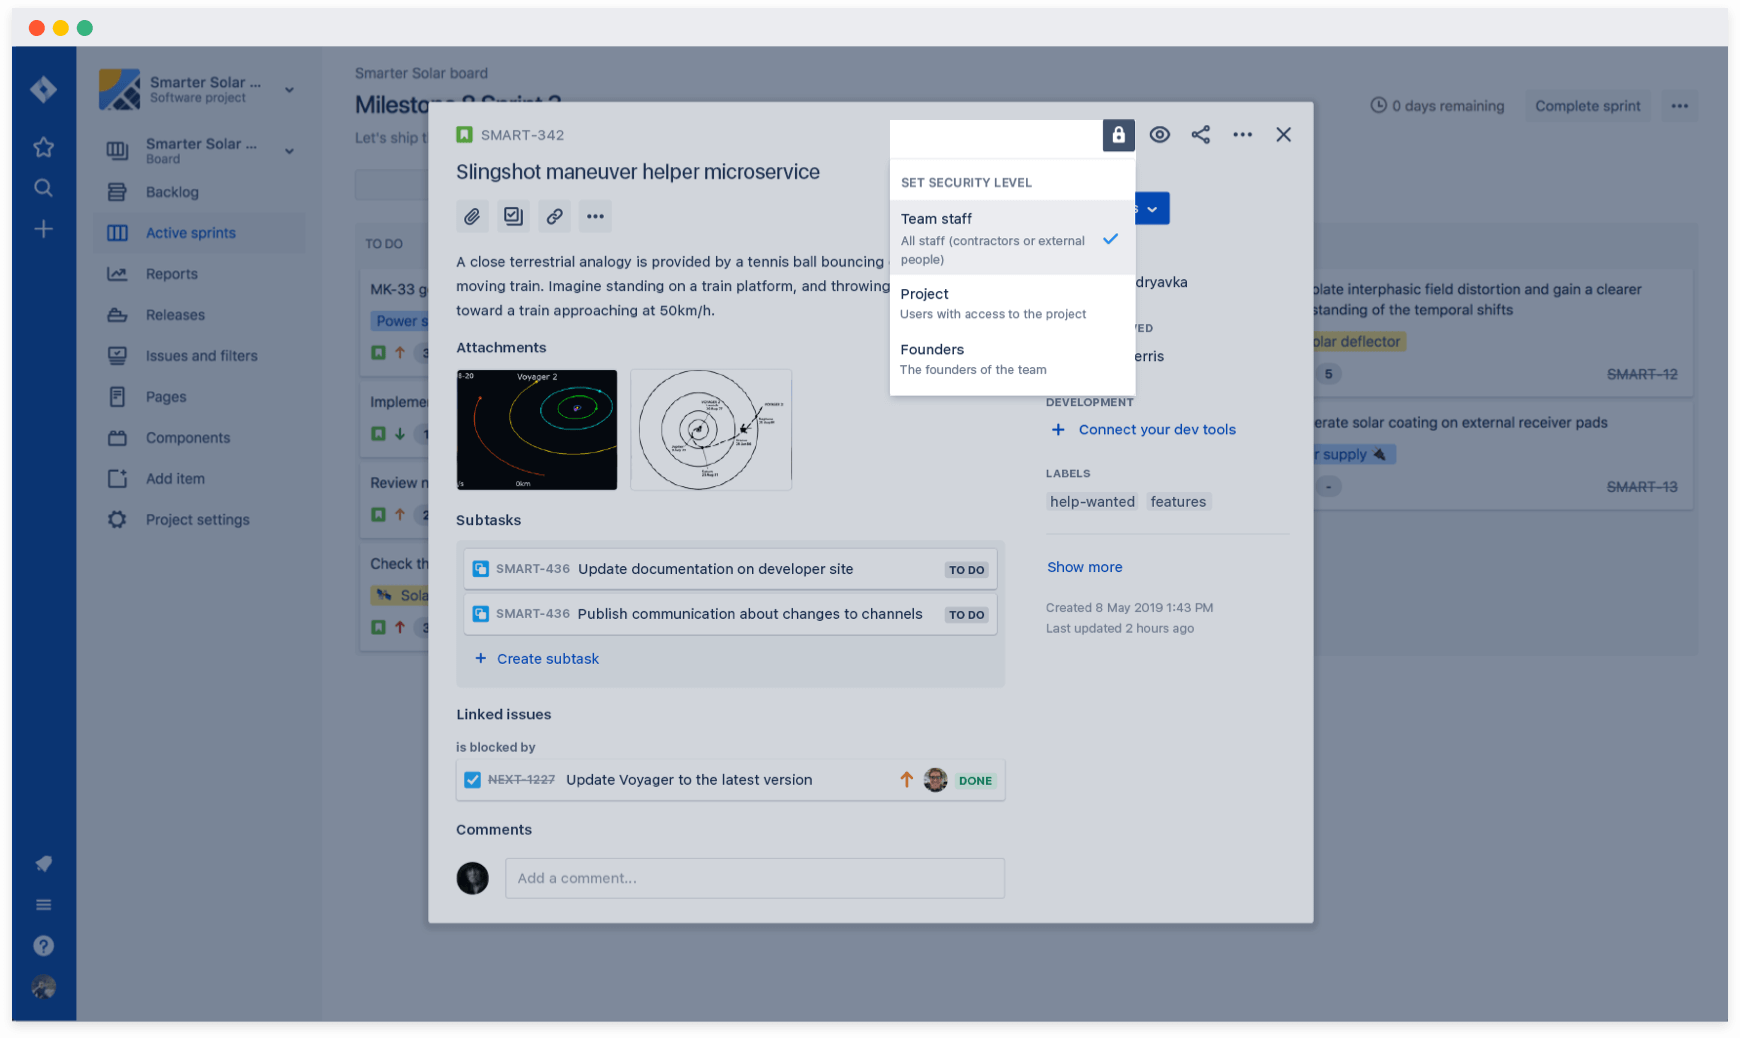This screenshot has width=1740, height=1038.
Task: Click the Create subtask link
Action: [x=547, y=658]
